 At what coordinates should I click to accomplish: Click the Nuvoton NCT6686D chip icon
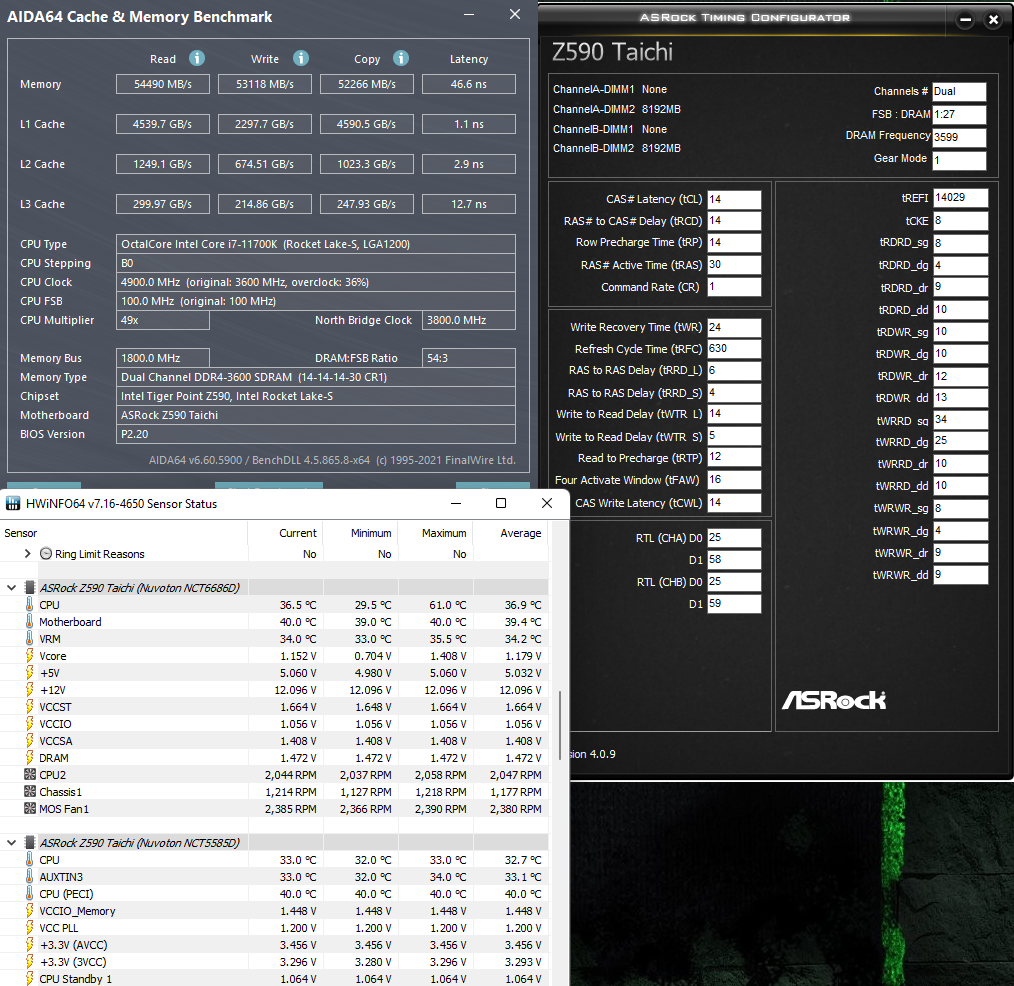click(x=30, y=588)
